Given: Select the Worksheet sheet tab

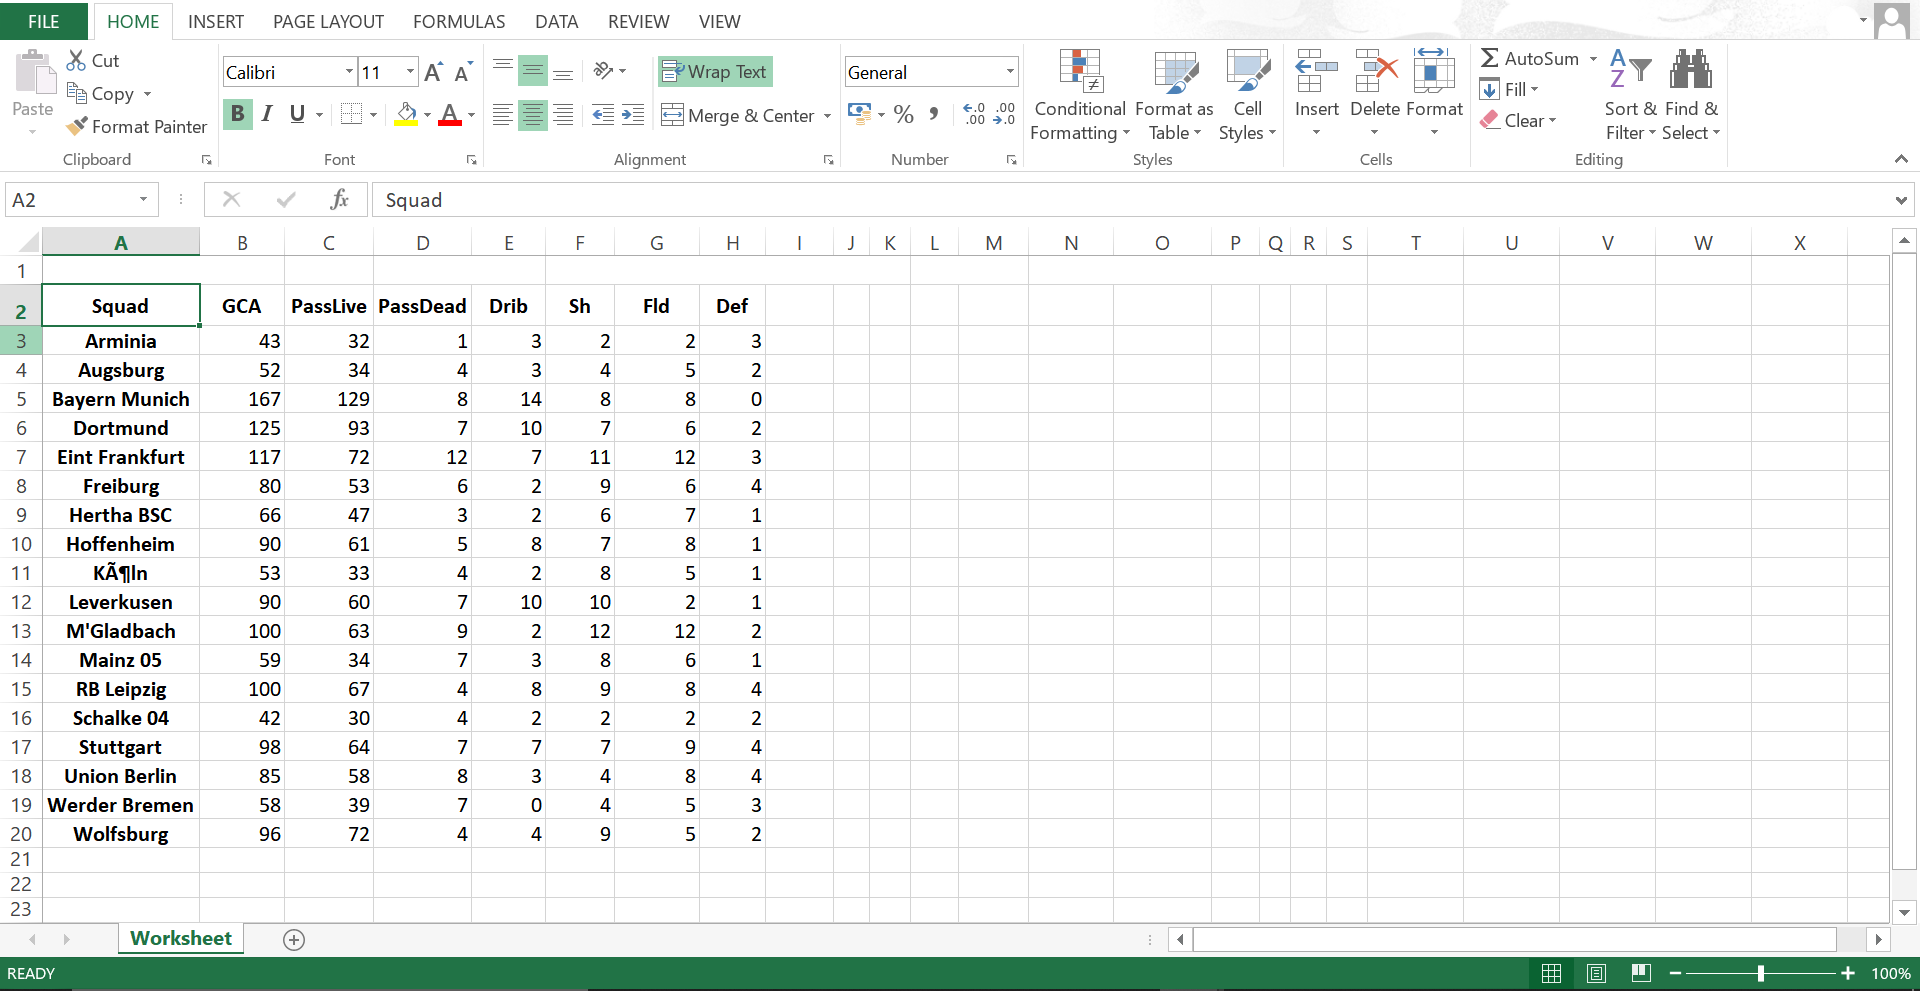Looking at the screenshot, I should (181, 938).
